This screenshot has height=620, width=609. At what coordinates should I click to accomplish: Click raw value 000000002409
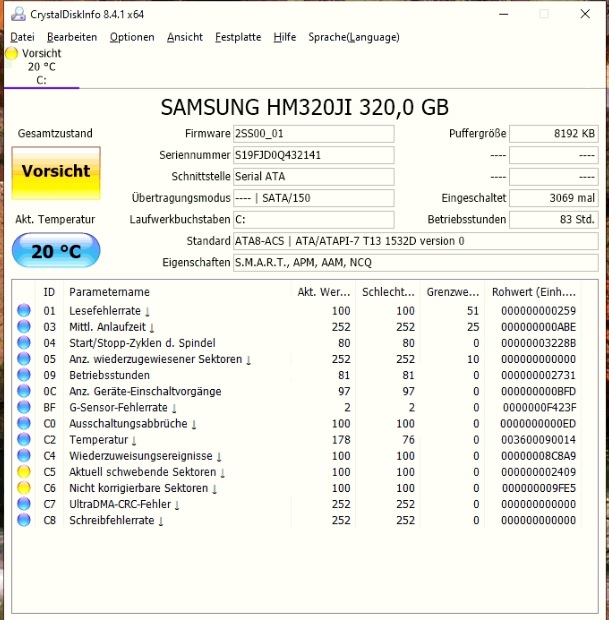pos(539,472)
